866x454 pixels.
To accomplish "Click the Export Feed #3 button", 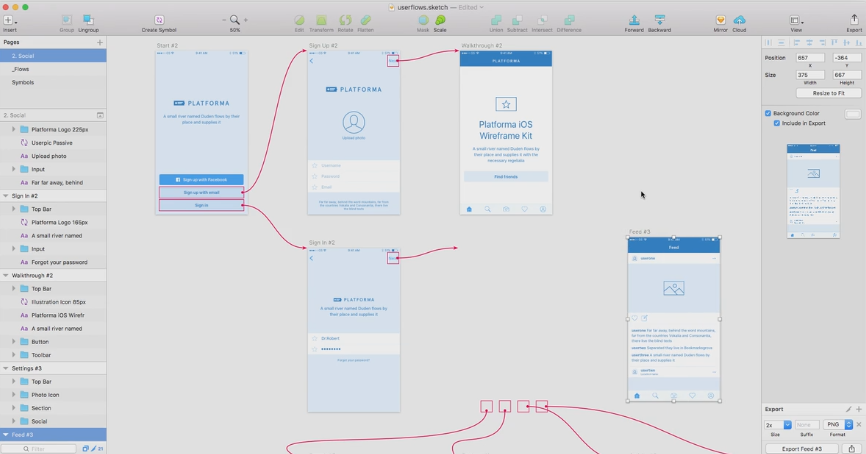I will click(801, 449).
